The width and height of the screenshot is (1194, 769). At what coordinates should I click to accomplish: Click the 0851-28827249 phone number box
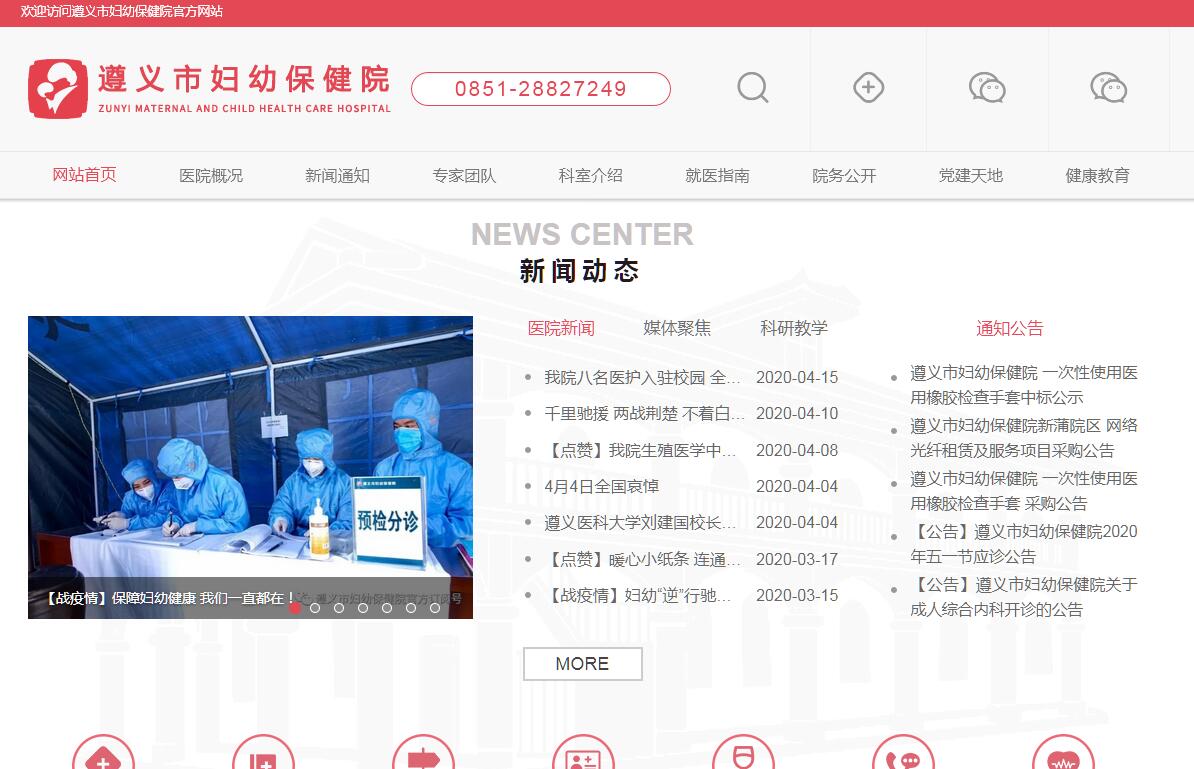coord(540,89)
